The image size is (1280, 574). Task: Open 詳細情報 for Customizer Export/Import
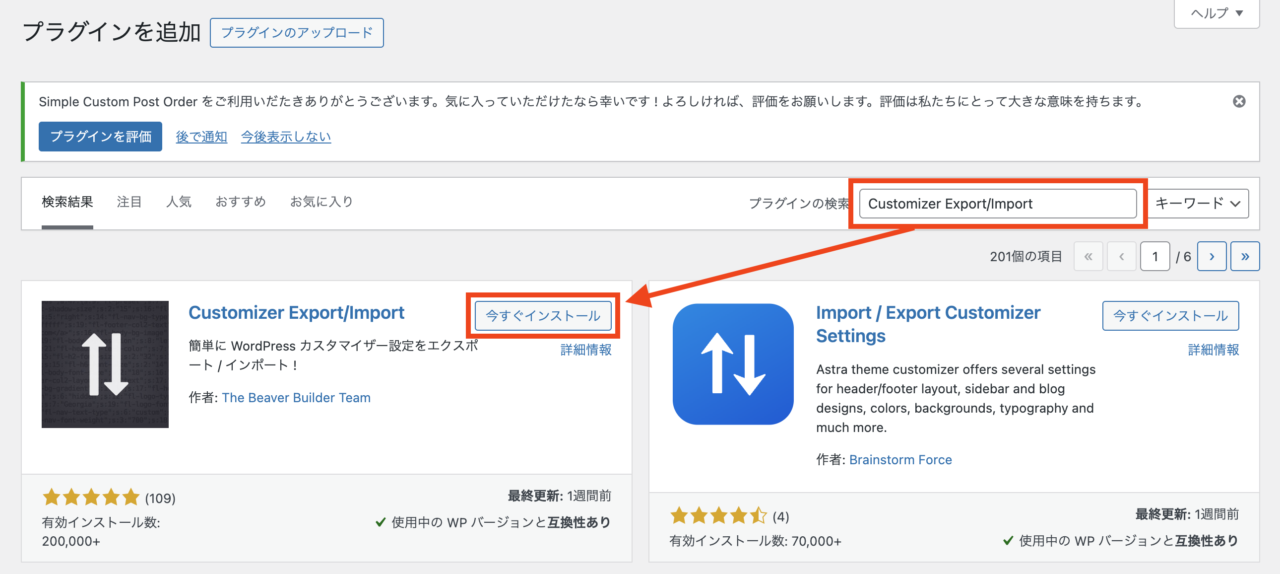pyautogui.click(x=586, y=350)
